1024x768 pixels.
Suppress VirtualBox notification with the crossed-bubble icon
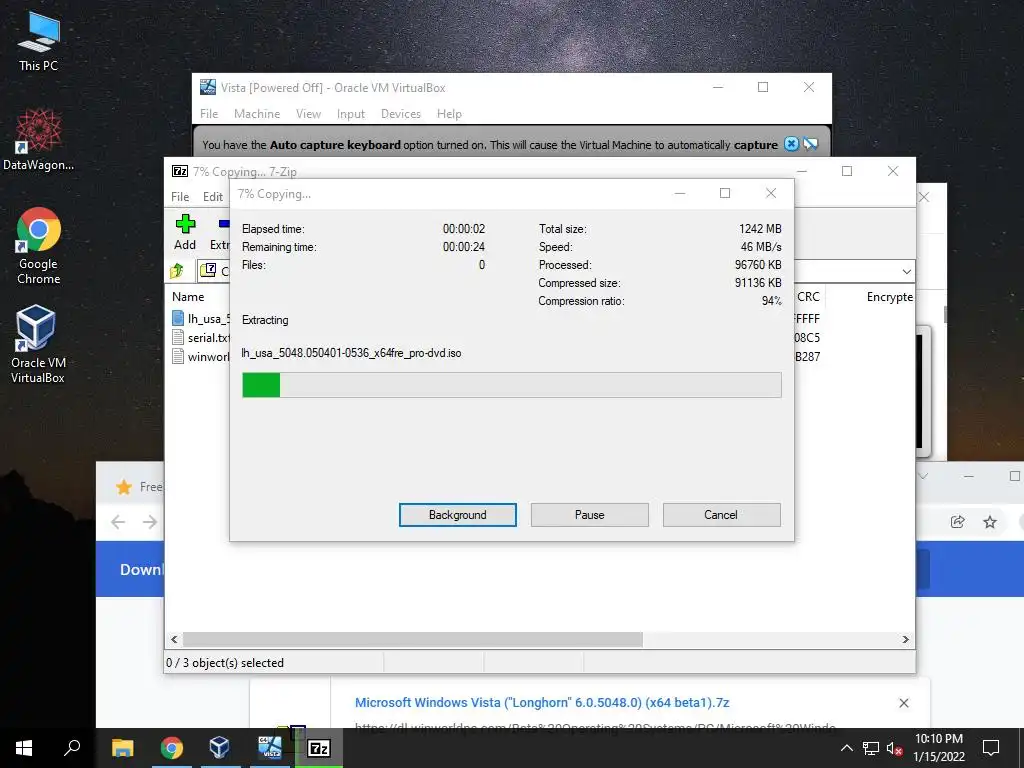(x=810, y=144)
